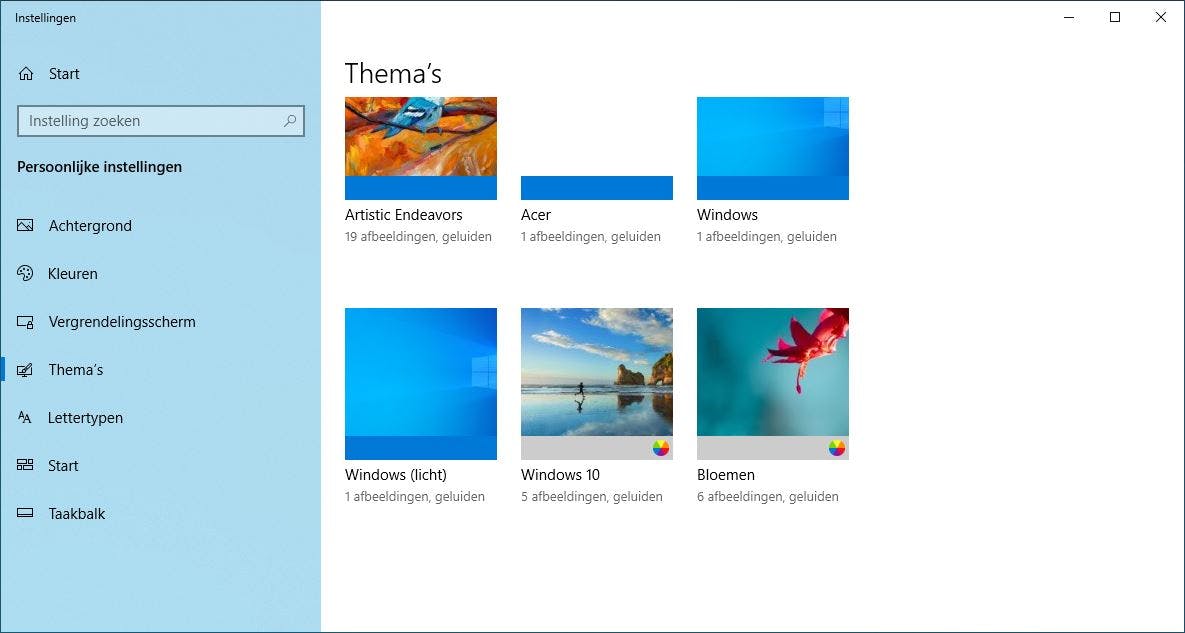Click the Achtergrond picture icon
This screenshot has width=1185, height=633.
coord(25,226)
